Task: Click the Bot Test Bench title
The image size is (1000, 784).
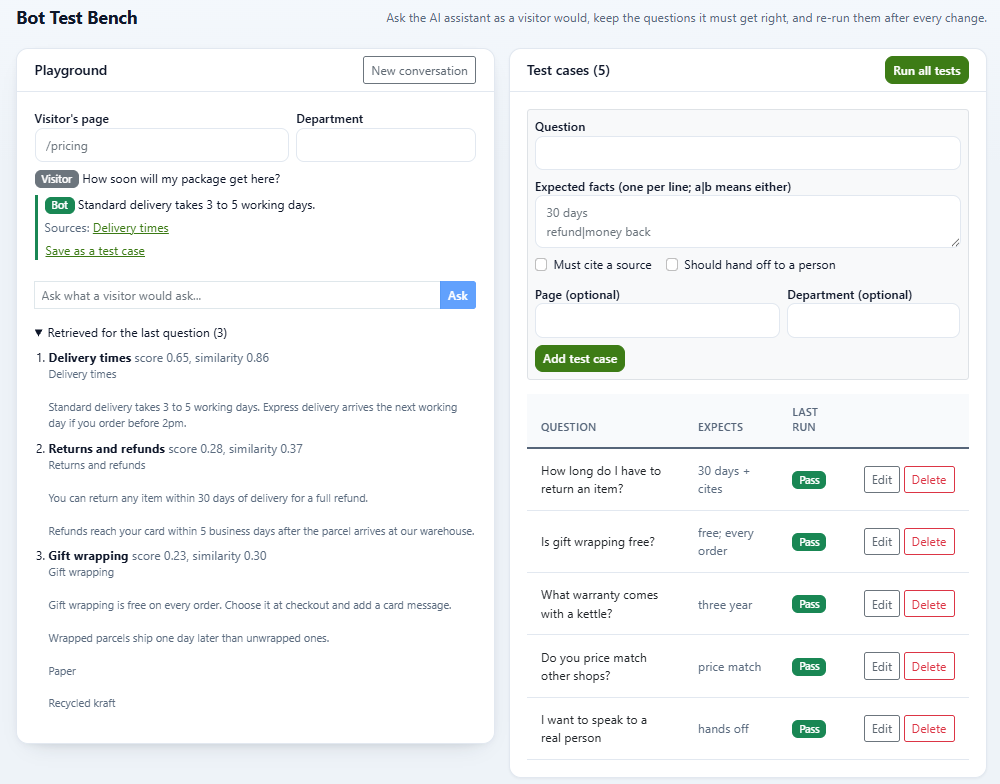Action: [77, 18]
